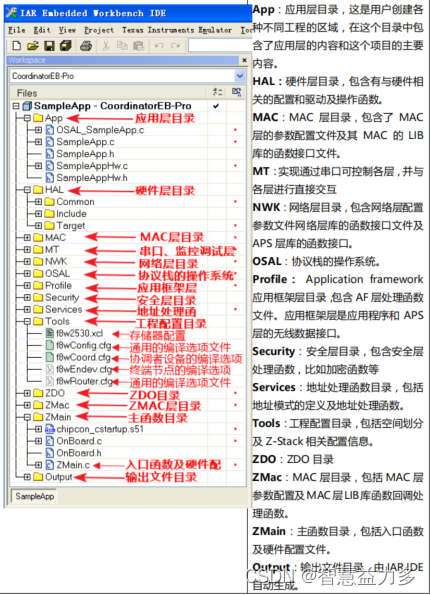Click the f8w2530.xcl linker file icon

click(x=49, y=333)
